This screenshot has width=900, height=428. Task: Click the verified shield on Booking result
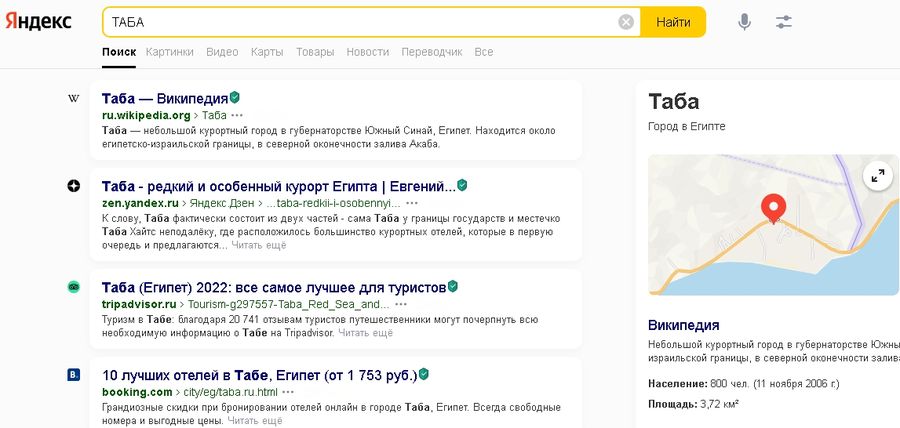point(424,374)
